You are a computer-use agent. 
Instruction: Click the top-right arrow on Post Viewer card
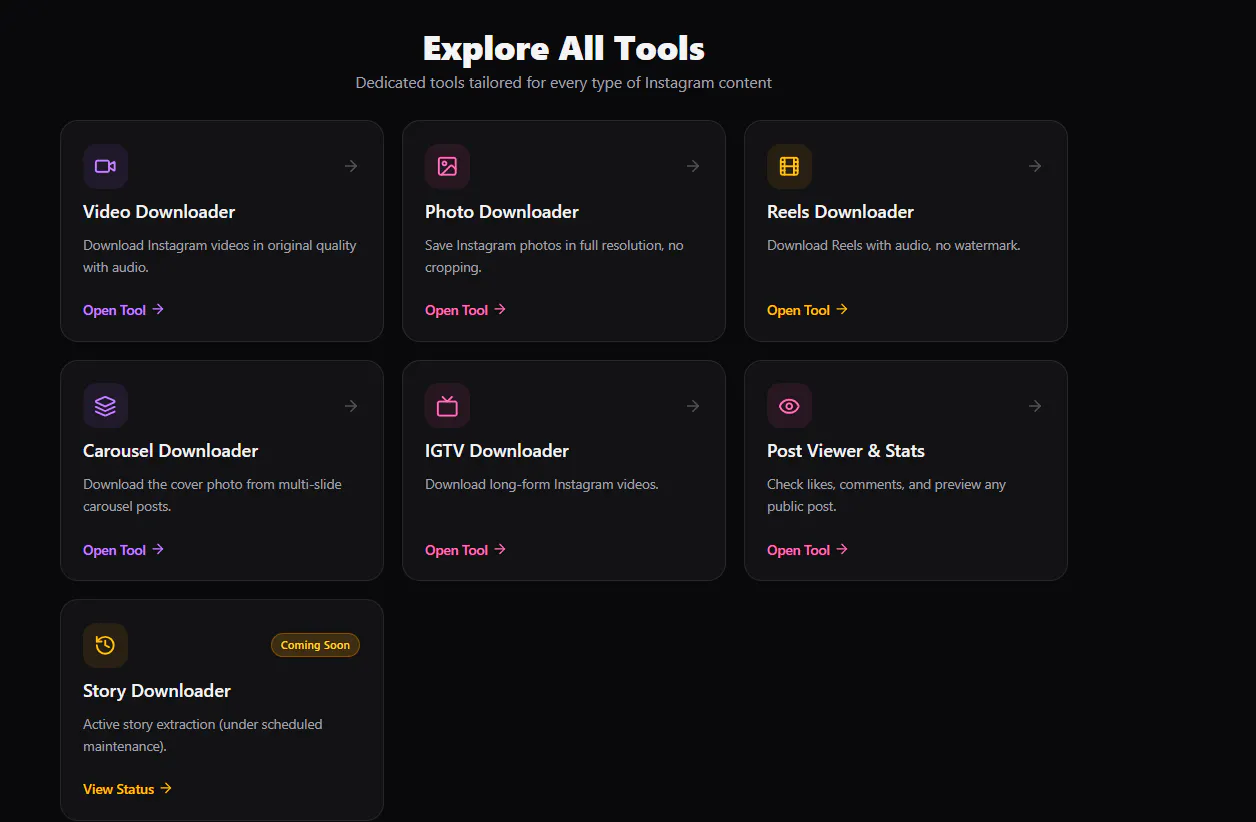click(x=1035, y=406)
